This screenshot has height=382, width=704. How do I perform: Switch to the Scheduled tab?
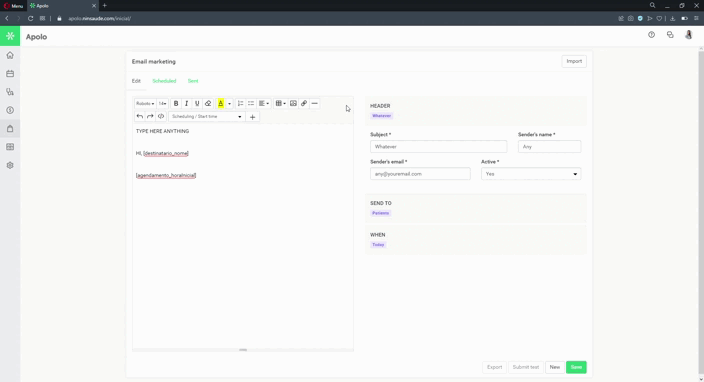(x=164, y=81)
